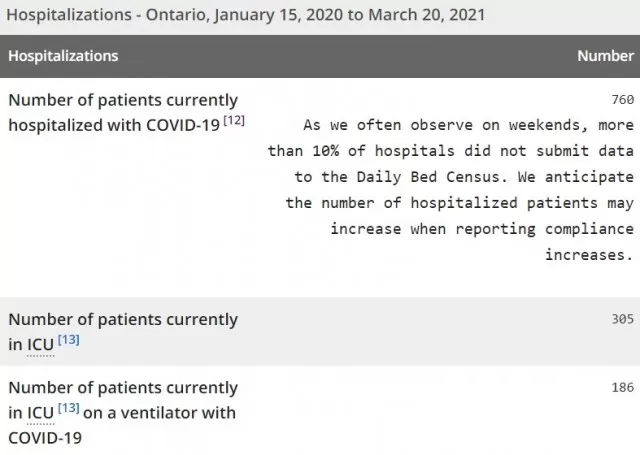The width and height of the screenshot is (640, 455).
Task: Click the note line 'As we often observe on weekends'
Action: pyautogui.click(x=469, y=125)
